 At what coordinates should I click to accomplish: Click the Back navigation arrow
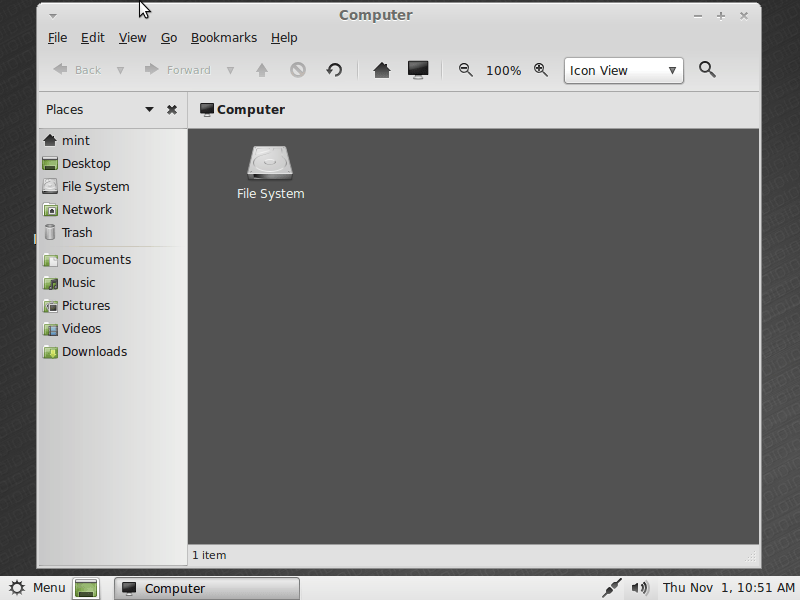pos(77,70)
